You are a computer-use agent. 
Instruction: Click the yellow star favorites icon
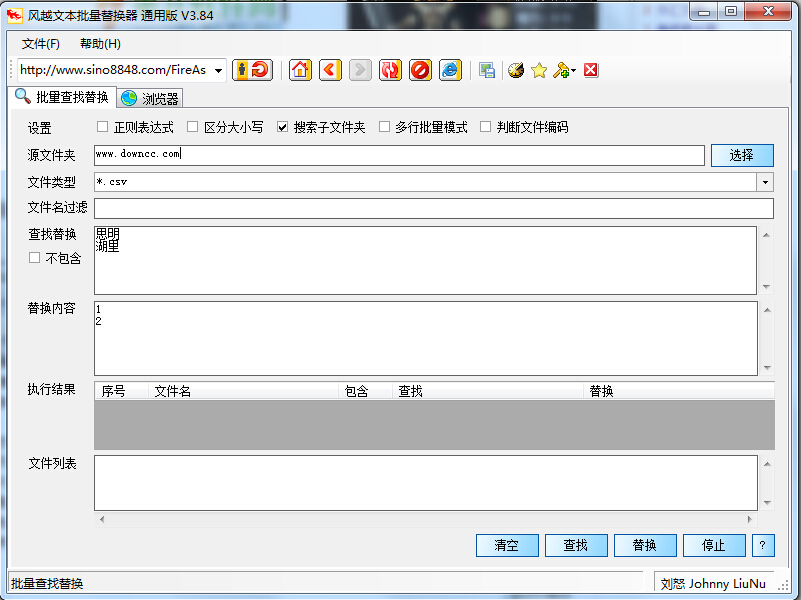[x=539, y=70]
